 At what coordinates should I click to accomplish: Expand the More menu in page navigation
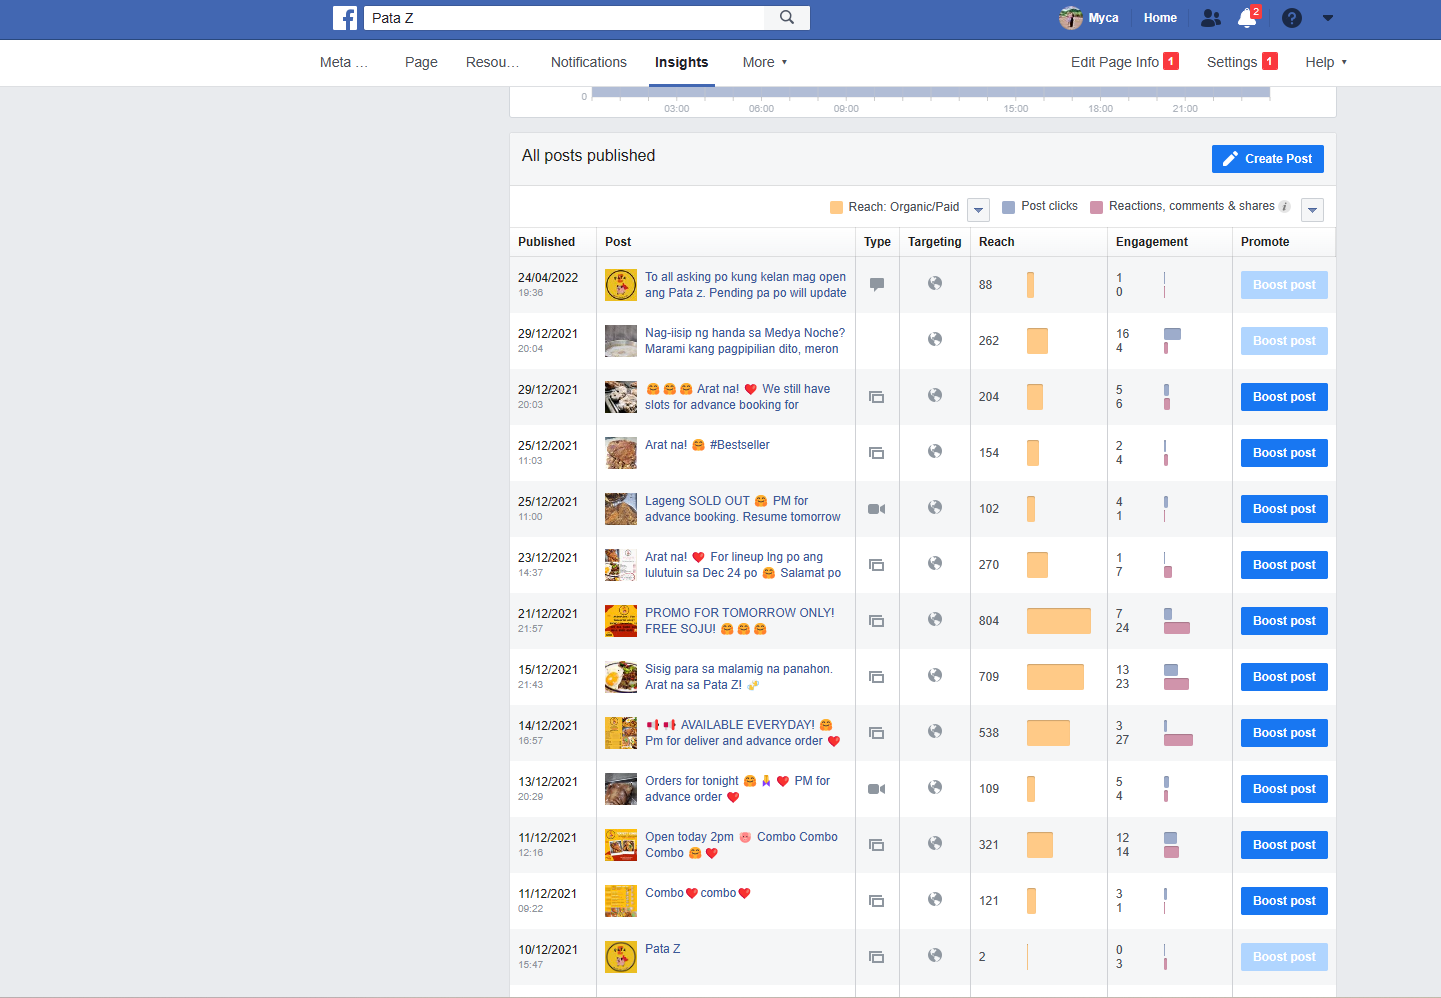click(x=765, y=62)
